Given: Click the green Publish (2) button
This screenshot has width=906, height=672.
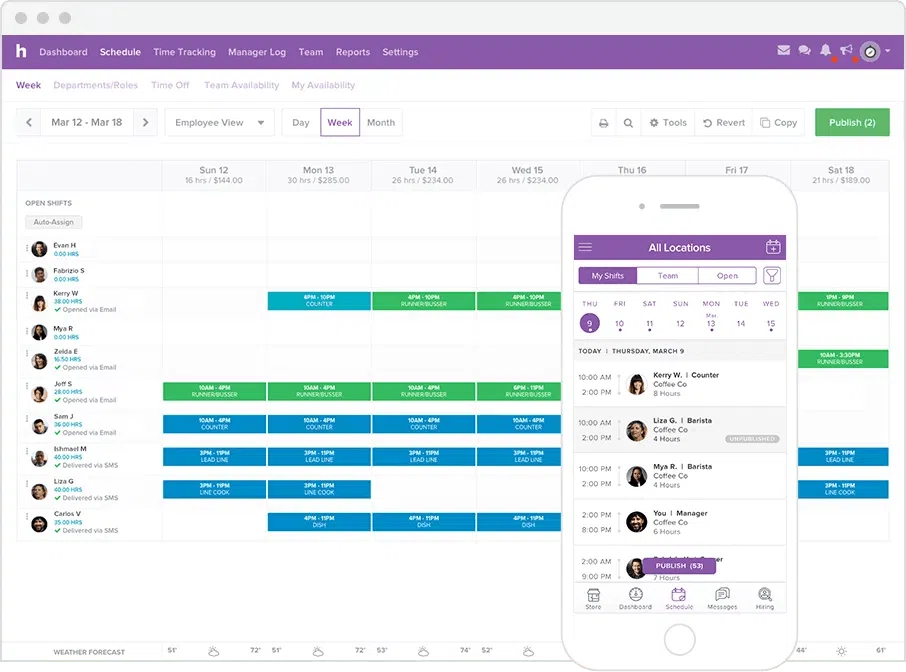Looking at the screenshot, I should [852, 122].
